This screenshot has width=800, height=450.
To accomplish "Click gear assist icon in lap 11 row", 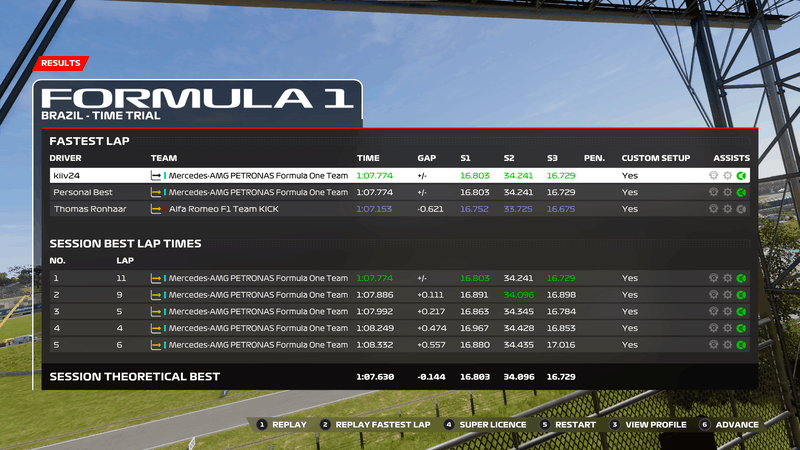I will click(728, 278).
